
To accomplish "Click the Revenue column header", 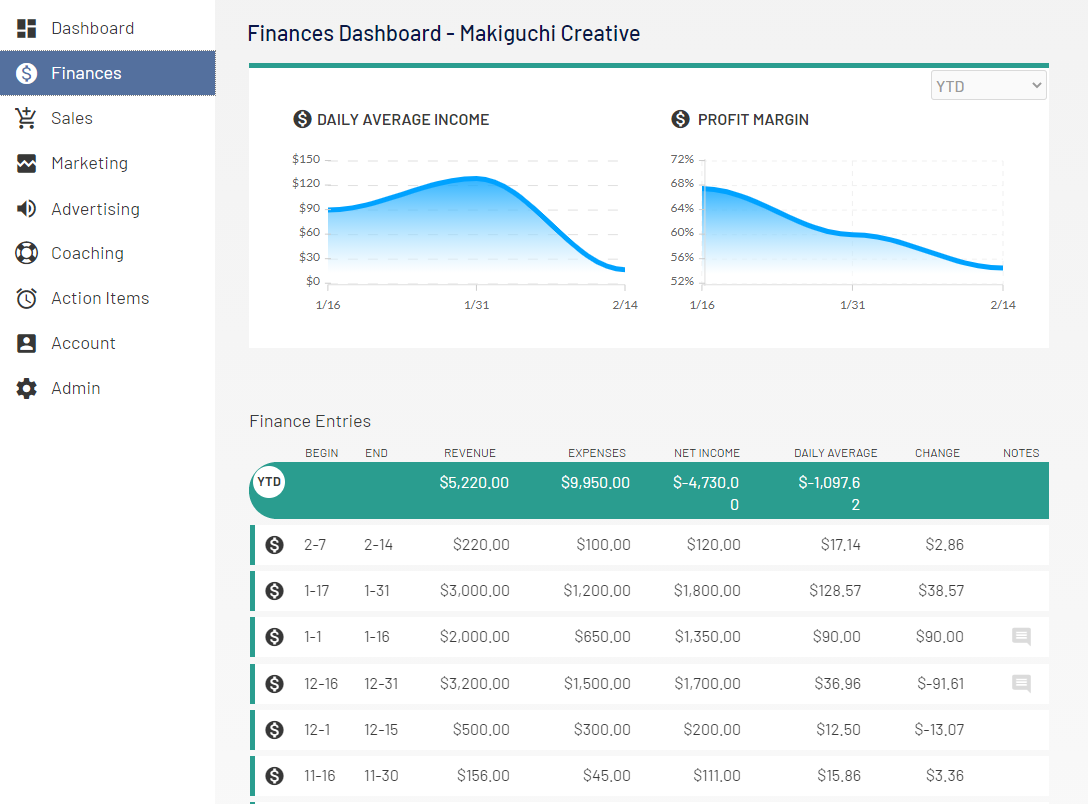I will coord(470,452).
